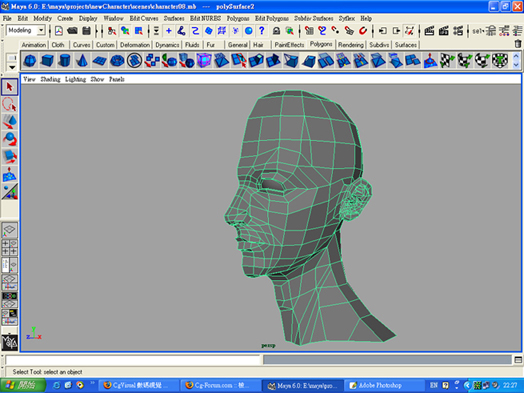Switch to single perspective view layout

9,230
